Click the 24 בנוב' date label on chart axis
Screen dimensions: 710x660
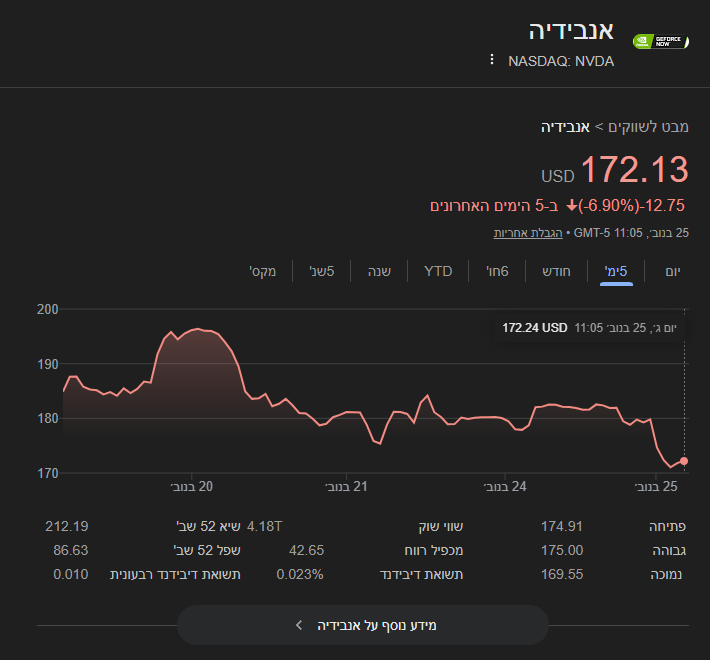[x=505, y=487]
